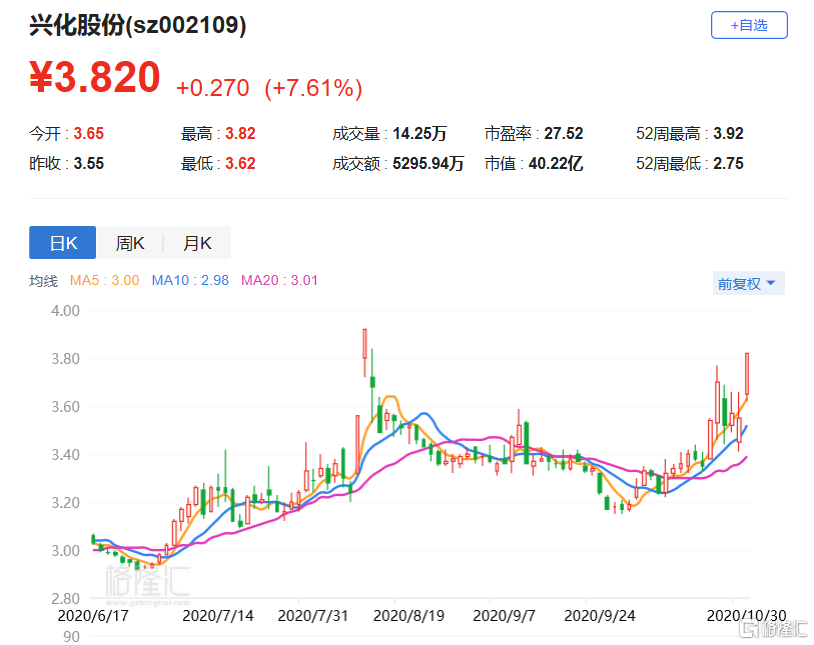Select the 今开 value 3.65
The height and width of the screenshot is (645, 814).
coord(89,133)
